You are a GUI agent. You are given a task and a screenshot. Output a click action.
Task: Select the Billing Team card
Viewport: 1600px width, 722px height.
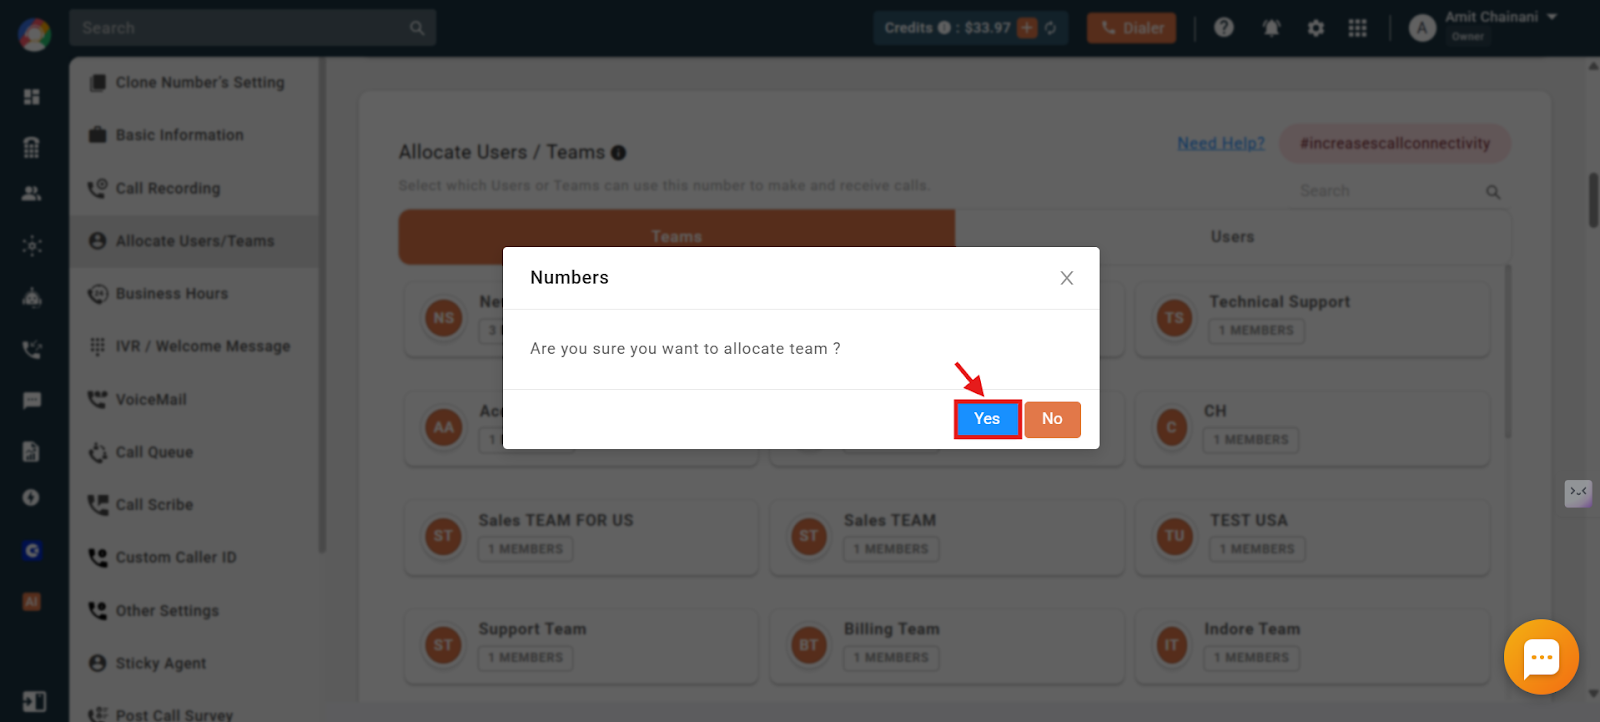click(x=946, y=646)
